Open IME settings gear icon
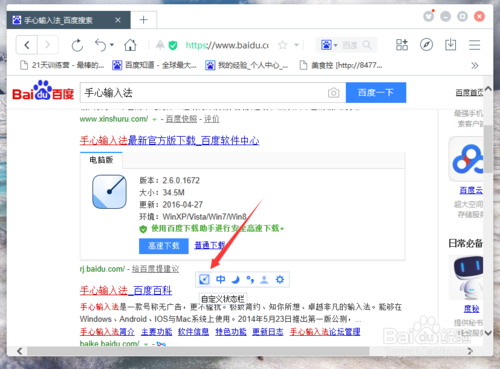The image size is (500, 369). (280, 279)
